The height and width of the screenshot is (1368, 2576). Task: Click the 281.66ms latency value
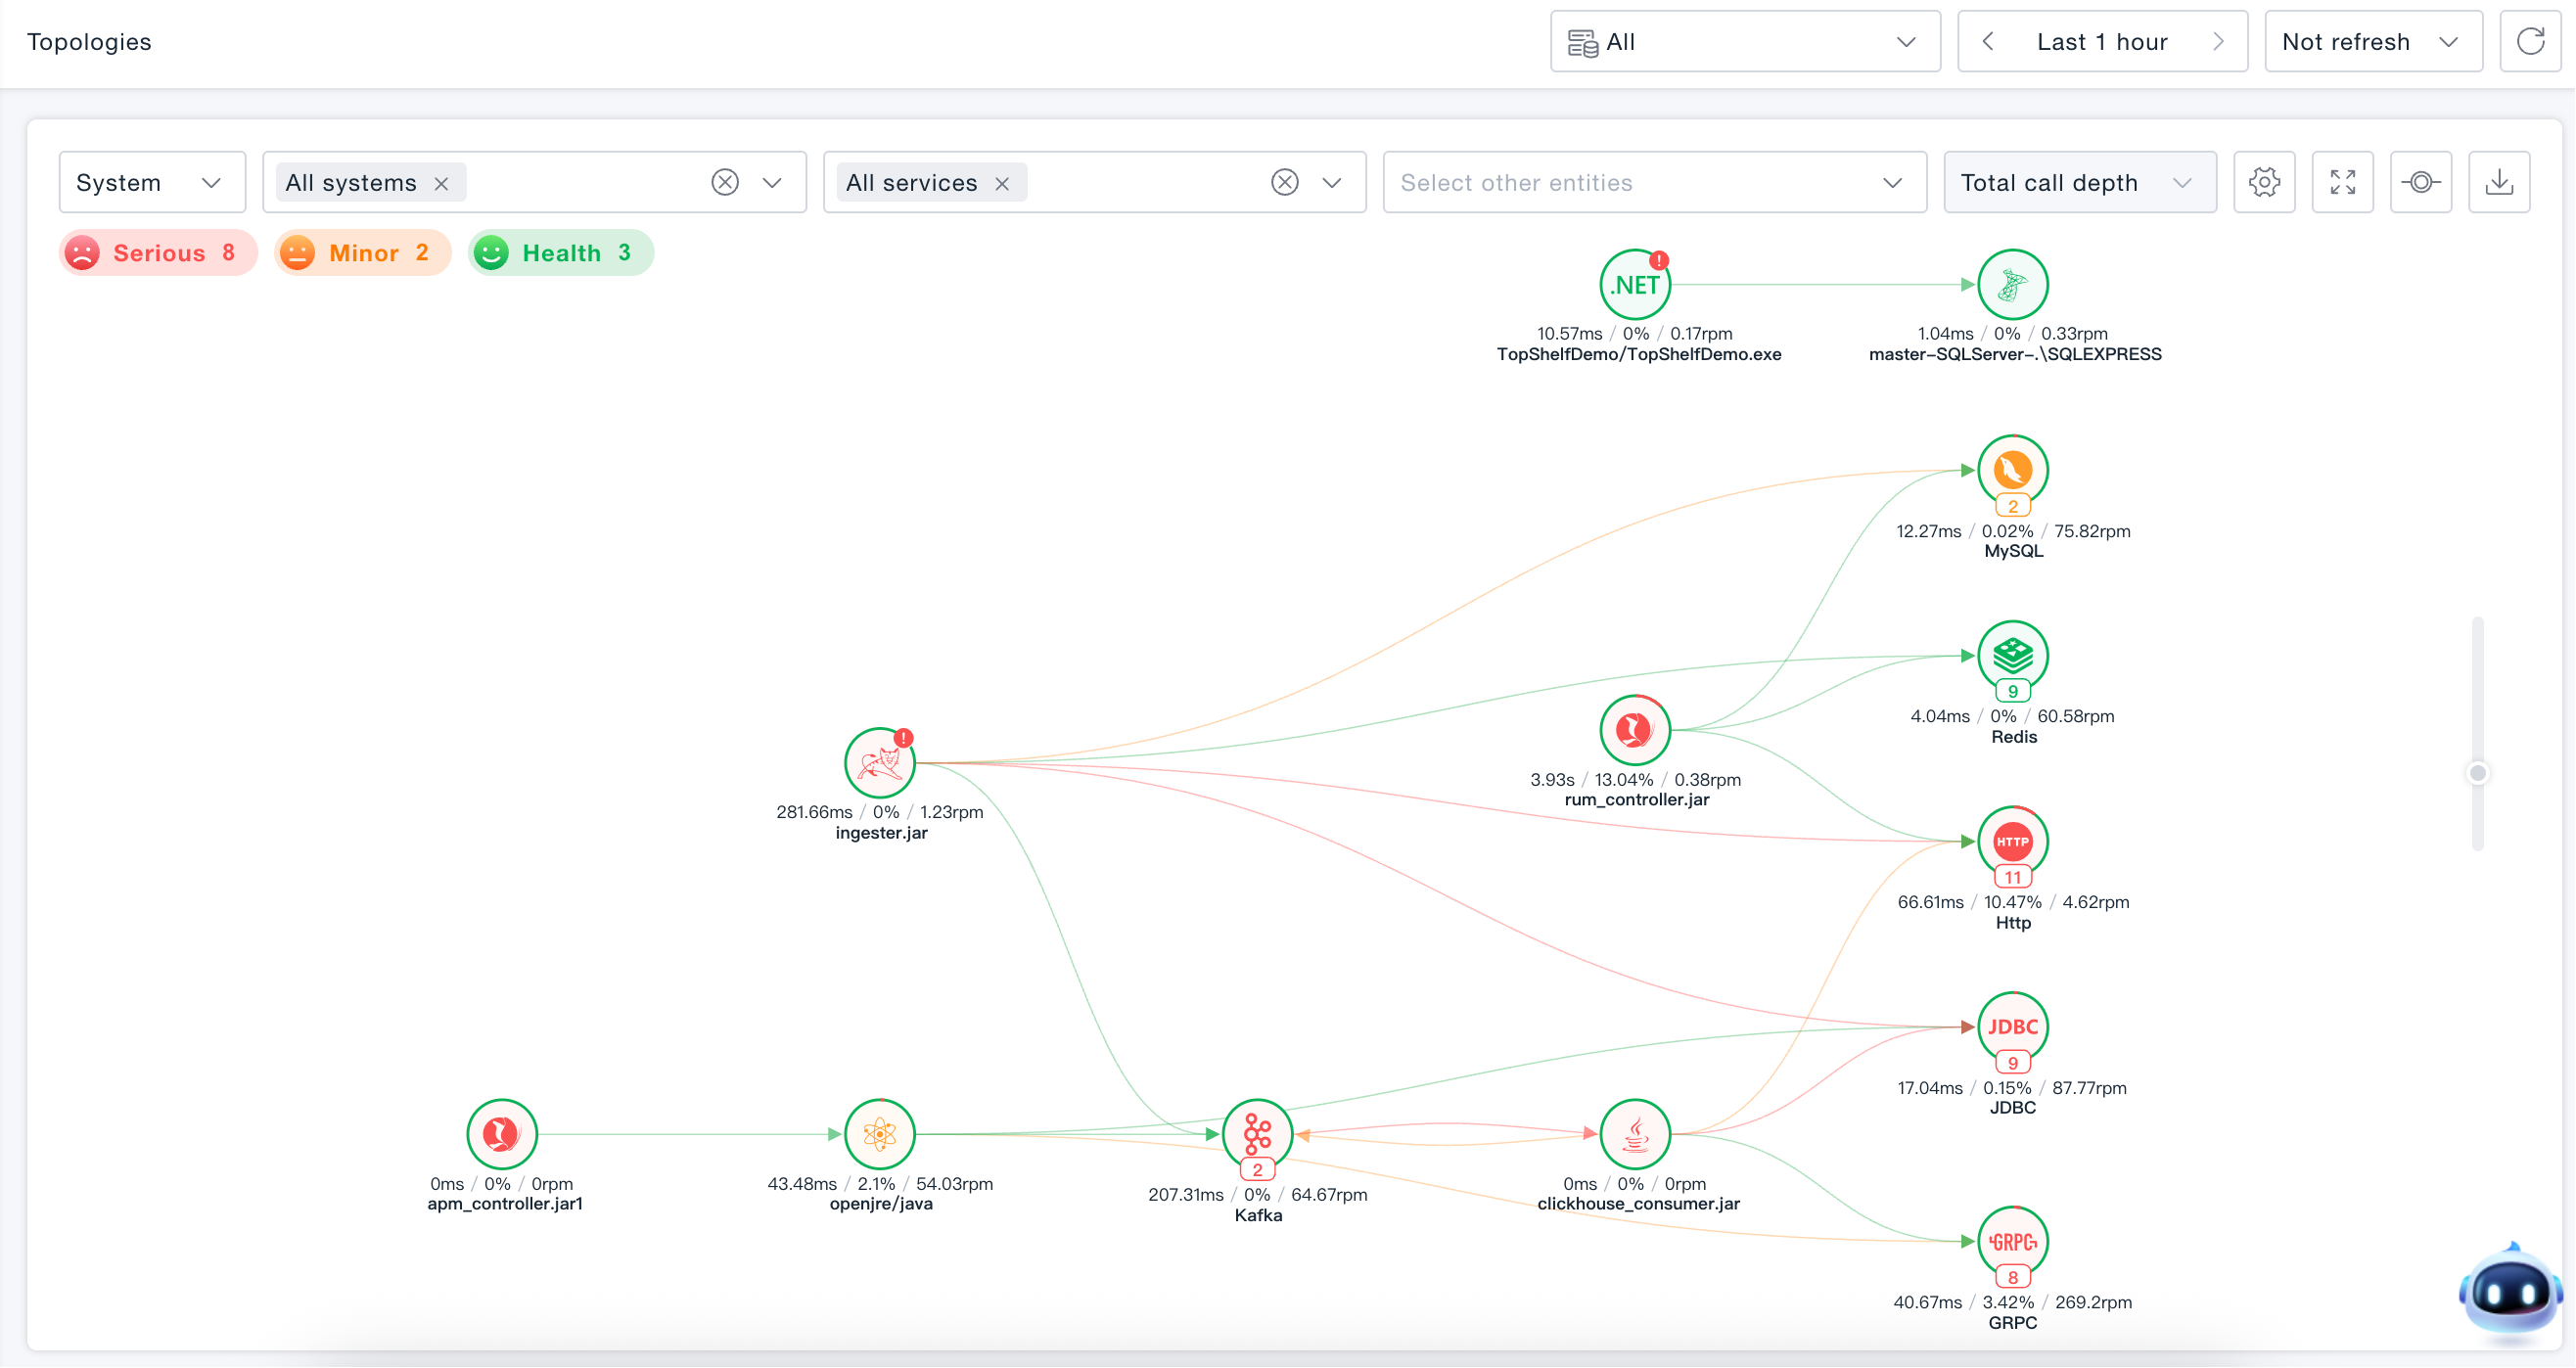tap(814, 812)
